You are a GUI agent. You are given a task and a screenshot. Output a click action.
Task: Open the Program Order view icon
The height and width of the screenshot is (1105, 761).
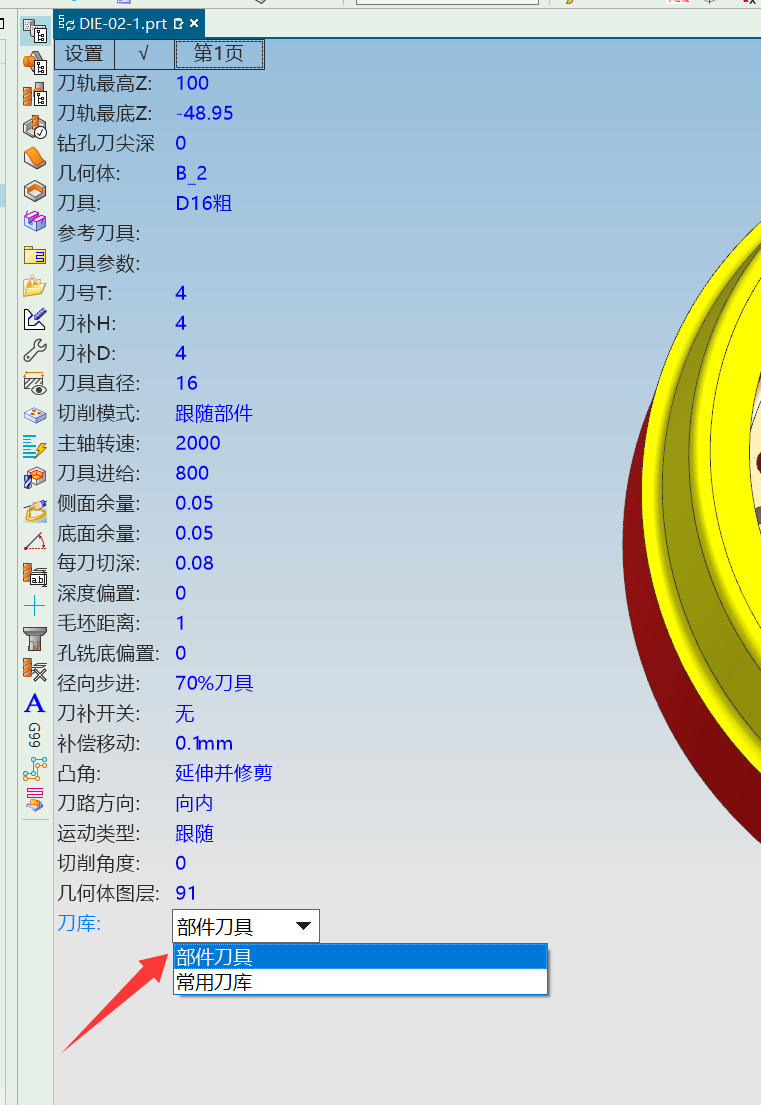pyautogui.click(x=35, y=32)
